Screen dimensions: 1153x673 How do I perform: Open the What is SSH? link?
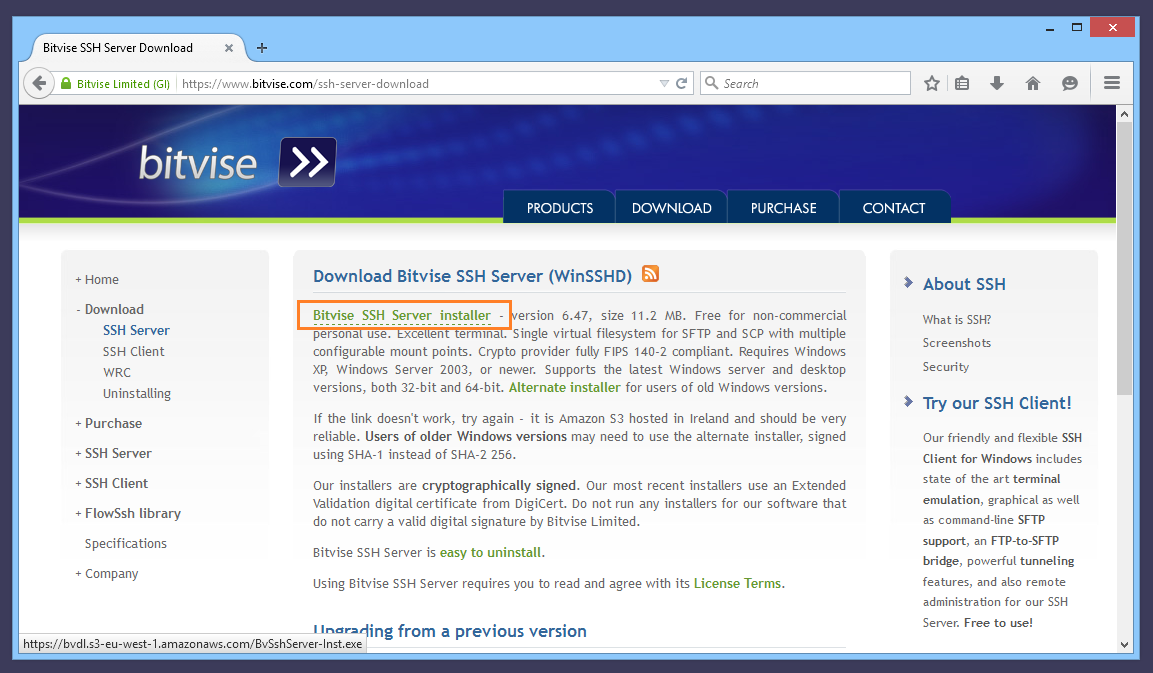point(957,320)
